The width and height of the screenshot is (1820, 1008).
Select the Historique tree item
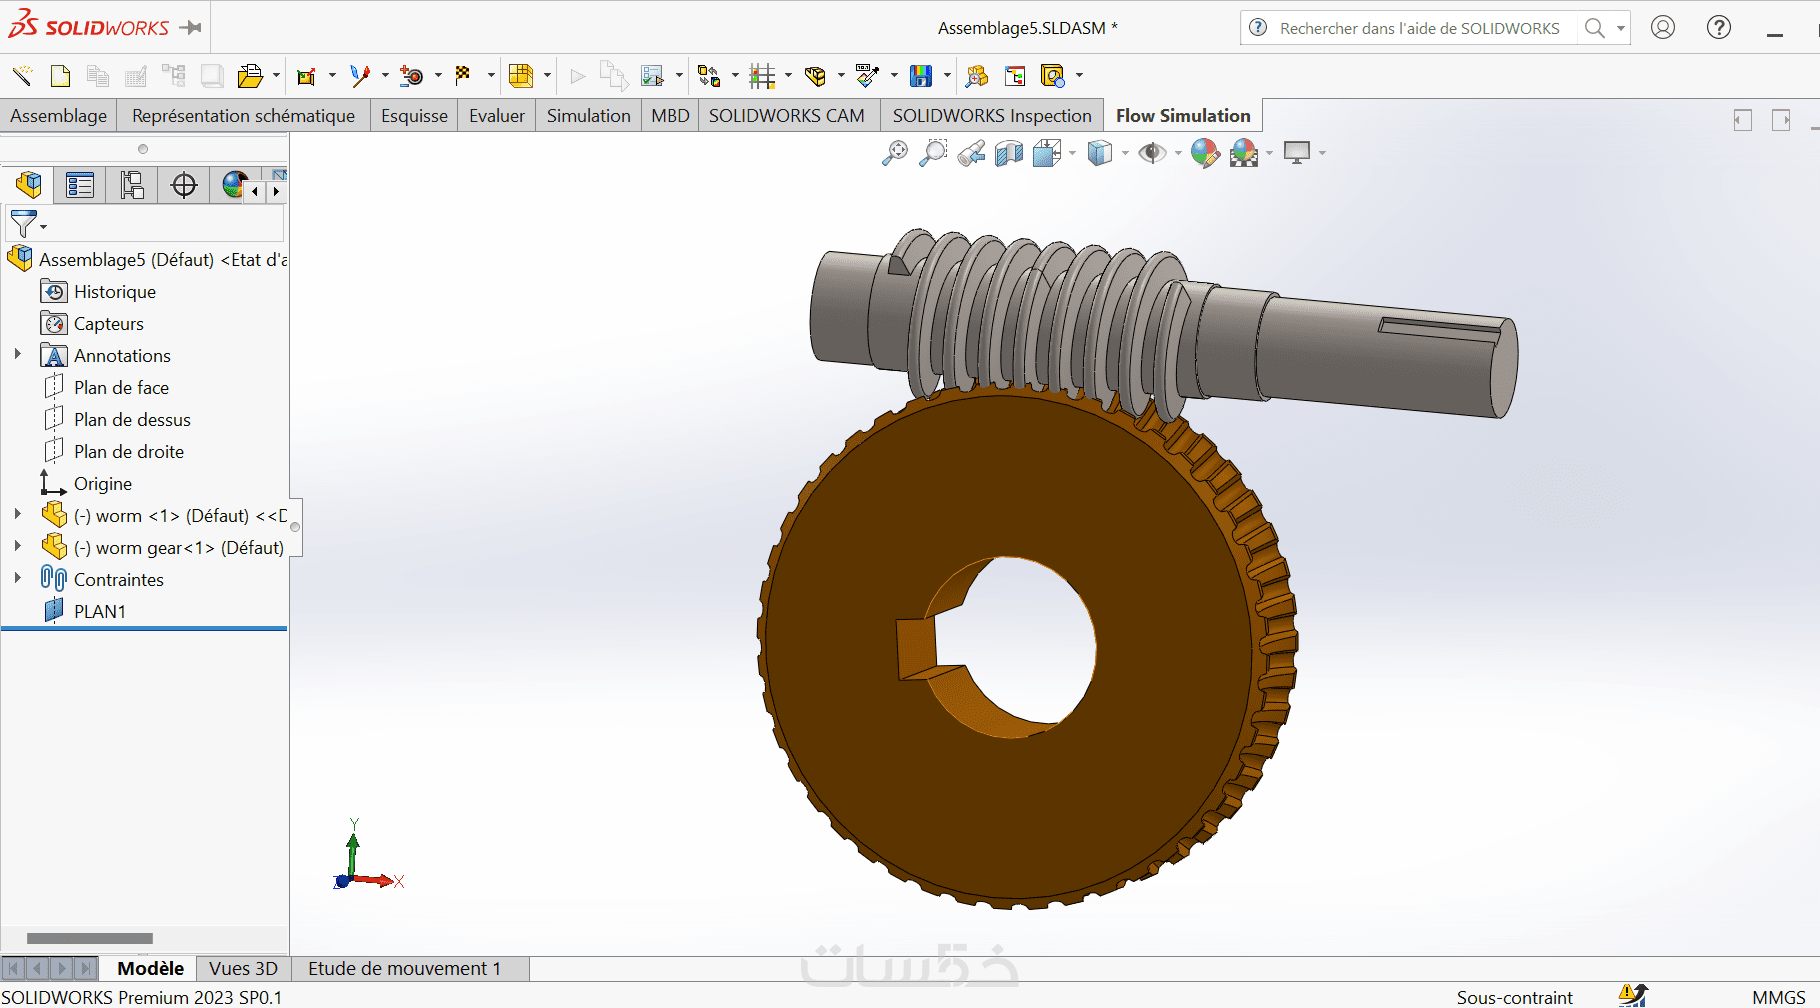coord(115,292)
